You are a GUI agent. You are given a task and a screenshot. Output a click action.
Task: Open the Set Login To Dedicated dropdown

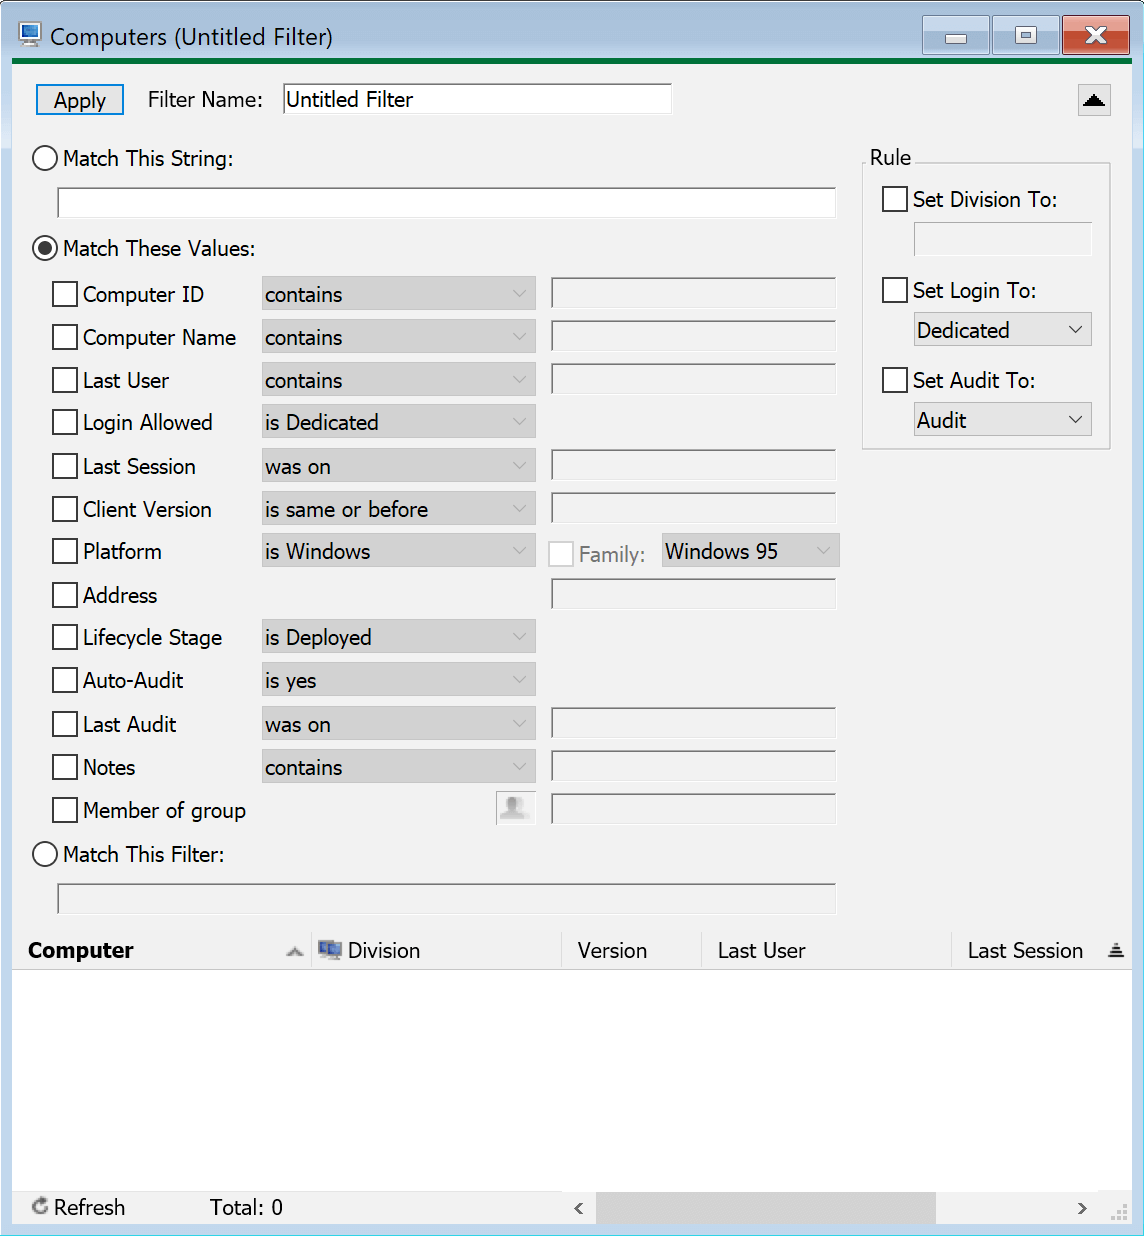[1002, 330]
